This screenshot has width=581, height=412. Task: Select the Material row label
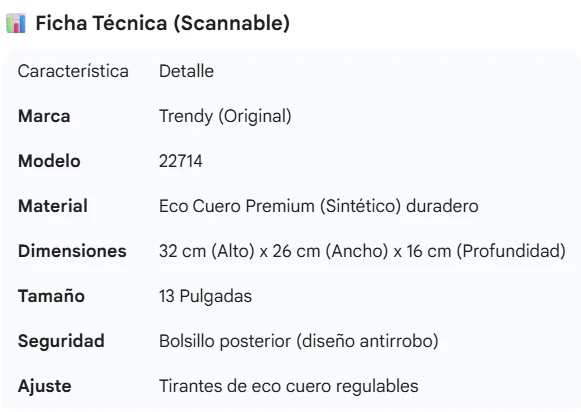53,206
